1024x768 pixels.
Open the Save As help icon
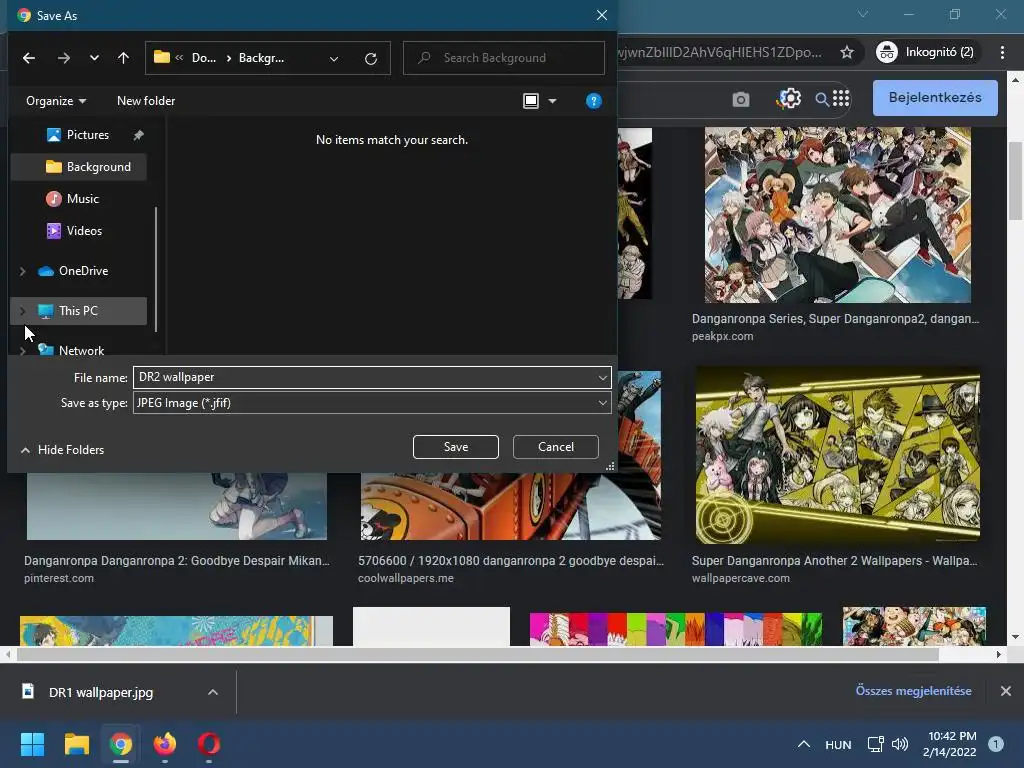click(594, 101)
